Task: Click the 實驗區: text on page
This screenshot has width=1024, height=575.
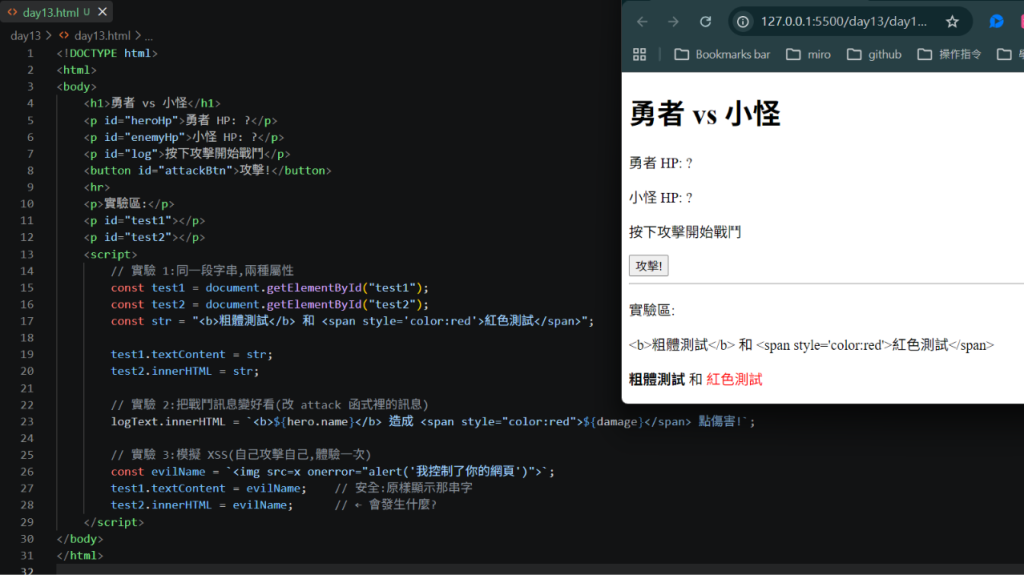Action: tap(652, 310)
